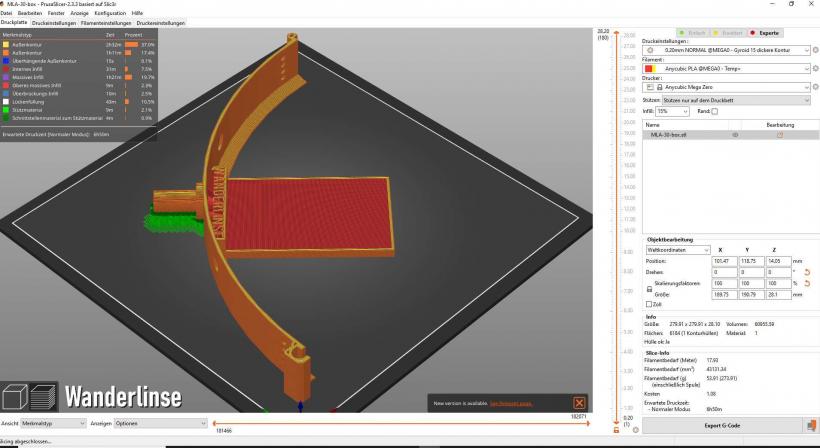Open the gear icon below the vertical layer slider
Screen dimensions: 820x448
(x=635, y=430)
